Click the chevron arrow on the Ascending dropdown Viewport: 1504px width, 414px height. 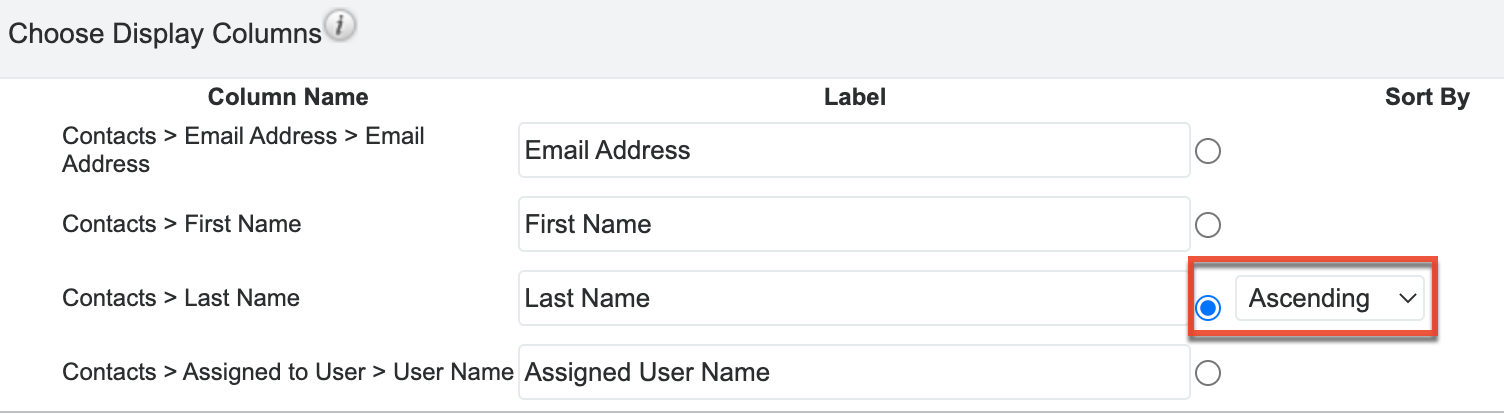[1408, 298]
